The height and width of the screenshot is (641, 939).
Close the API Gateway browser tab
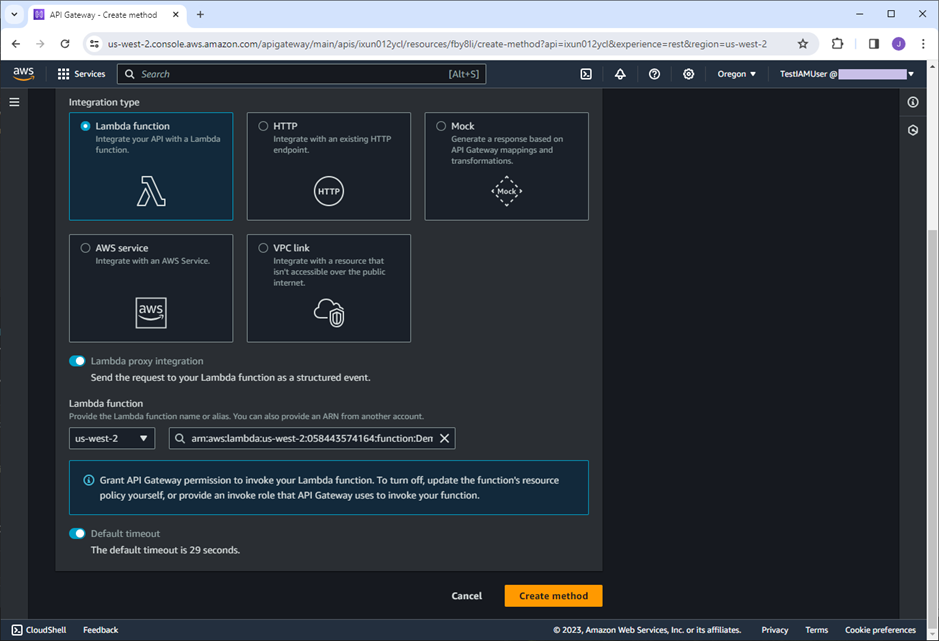tap(175, 14)
